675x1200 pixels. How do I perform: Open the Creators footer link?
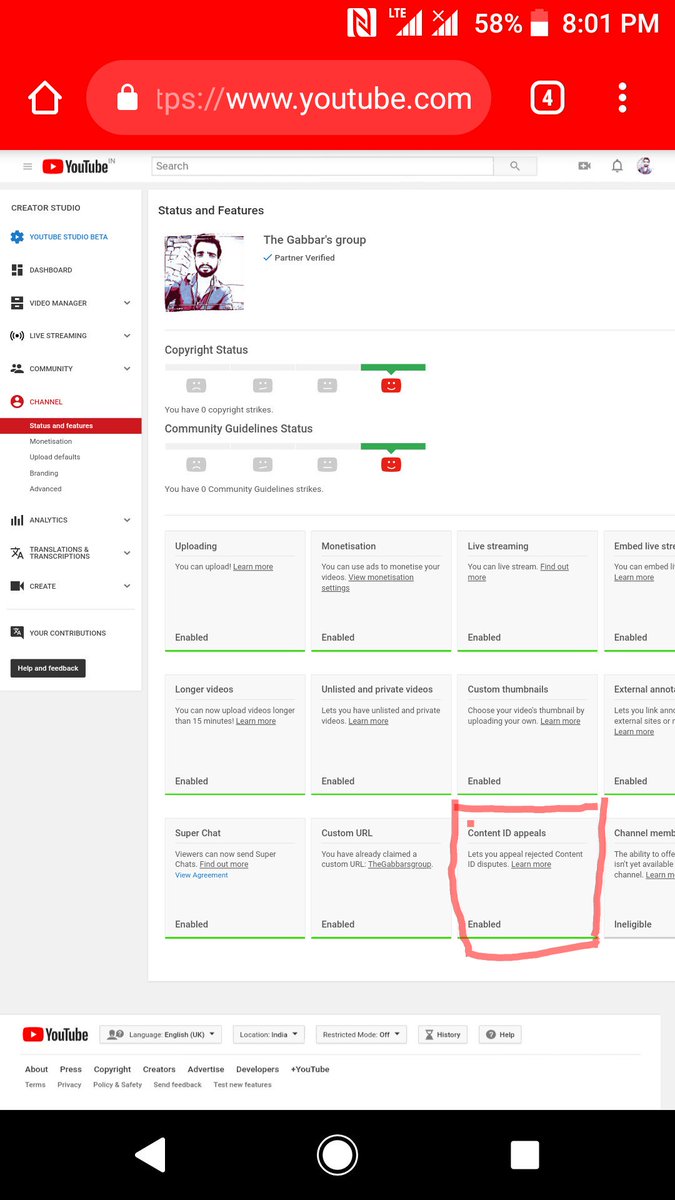pos(159,1069)
